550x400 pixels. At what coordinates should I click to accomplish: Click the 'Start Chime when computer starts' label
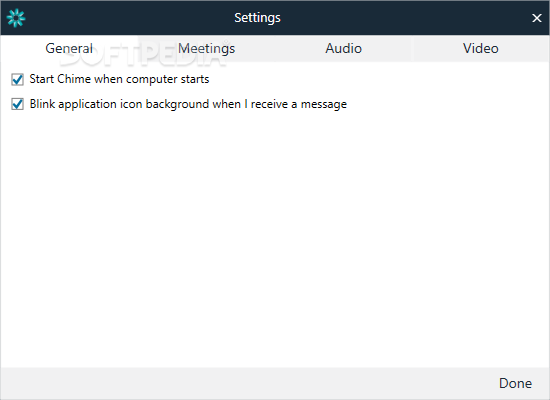119,79
